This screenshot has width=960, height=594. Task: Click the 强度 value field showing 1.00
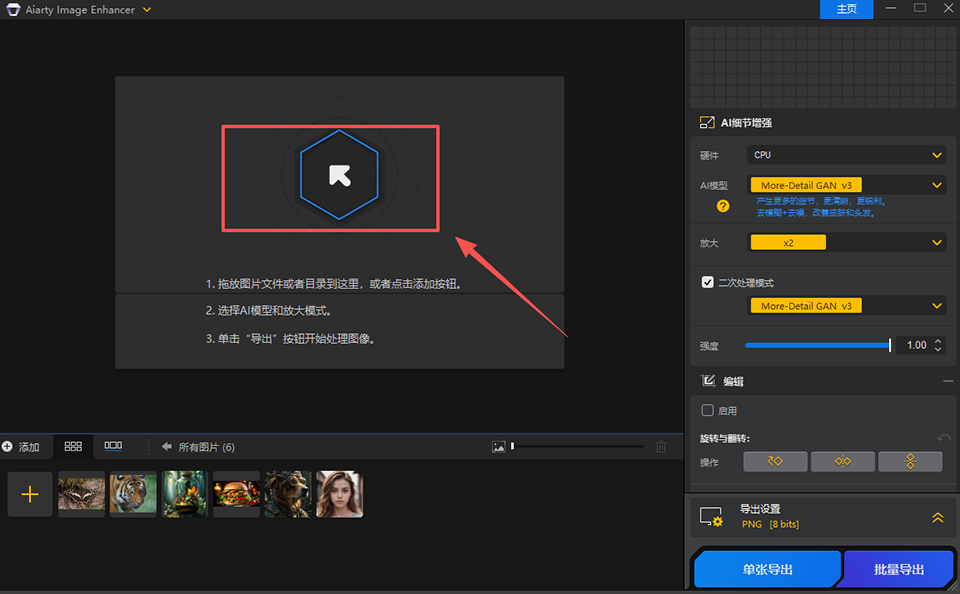[915, 345]
